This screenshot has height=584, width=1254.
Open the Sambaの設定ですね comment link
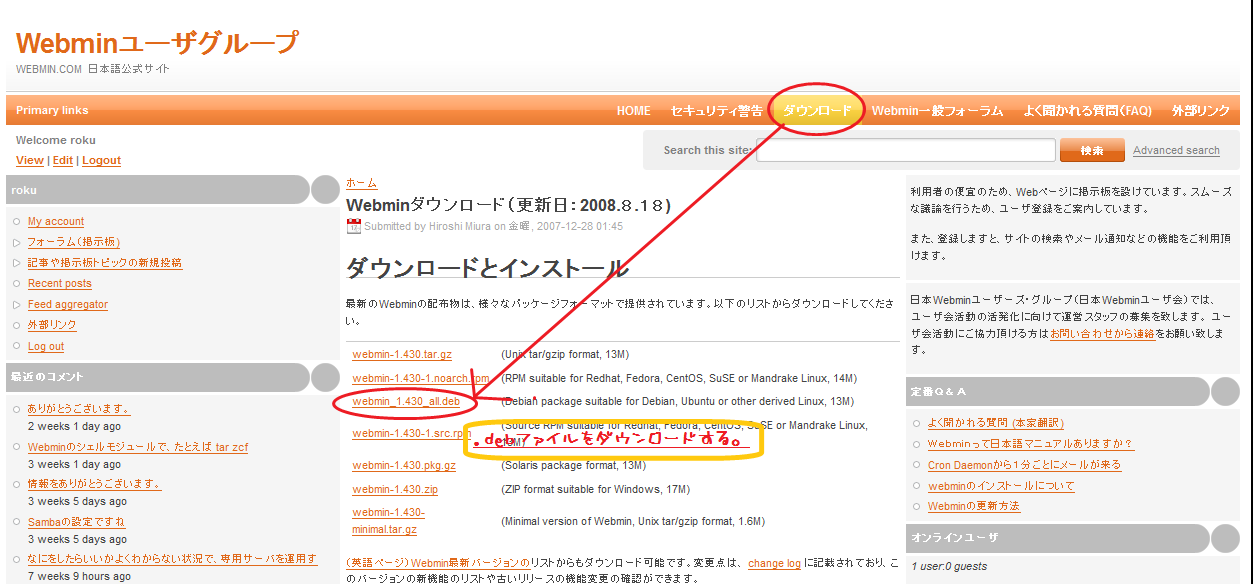pyautogui.click(x=76, y=522)
